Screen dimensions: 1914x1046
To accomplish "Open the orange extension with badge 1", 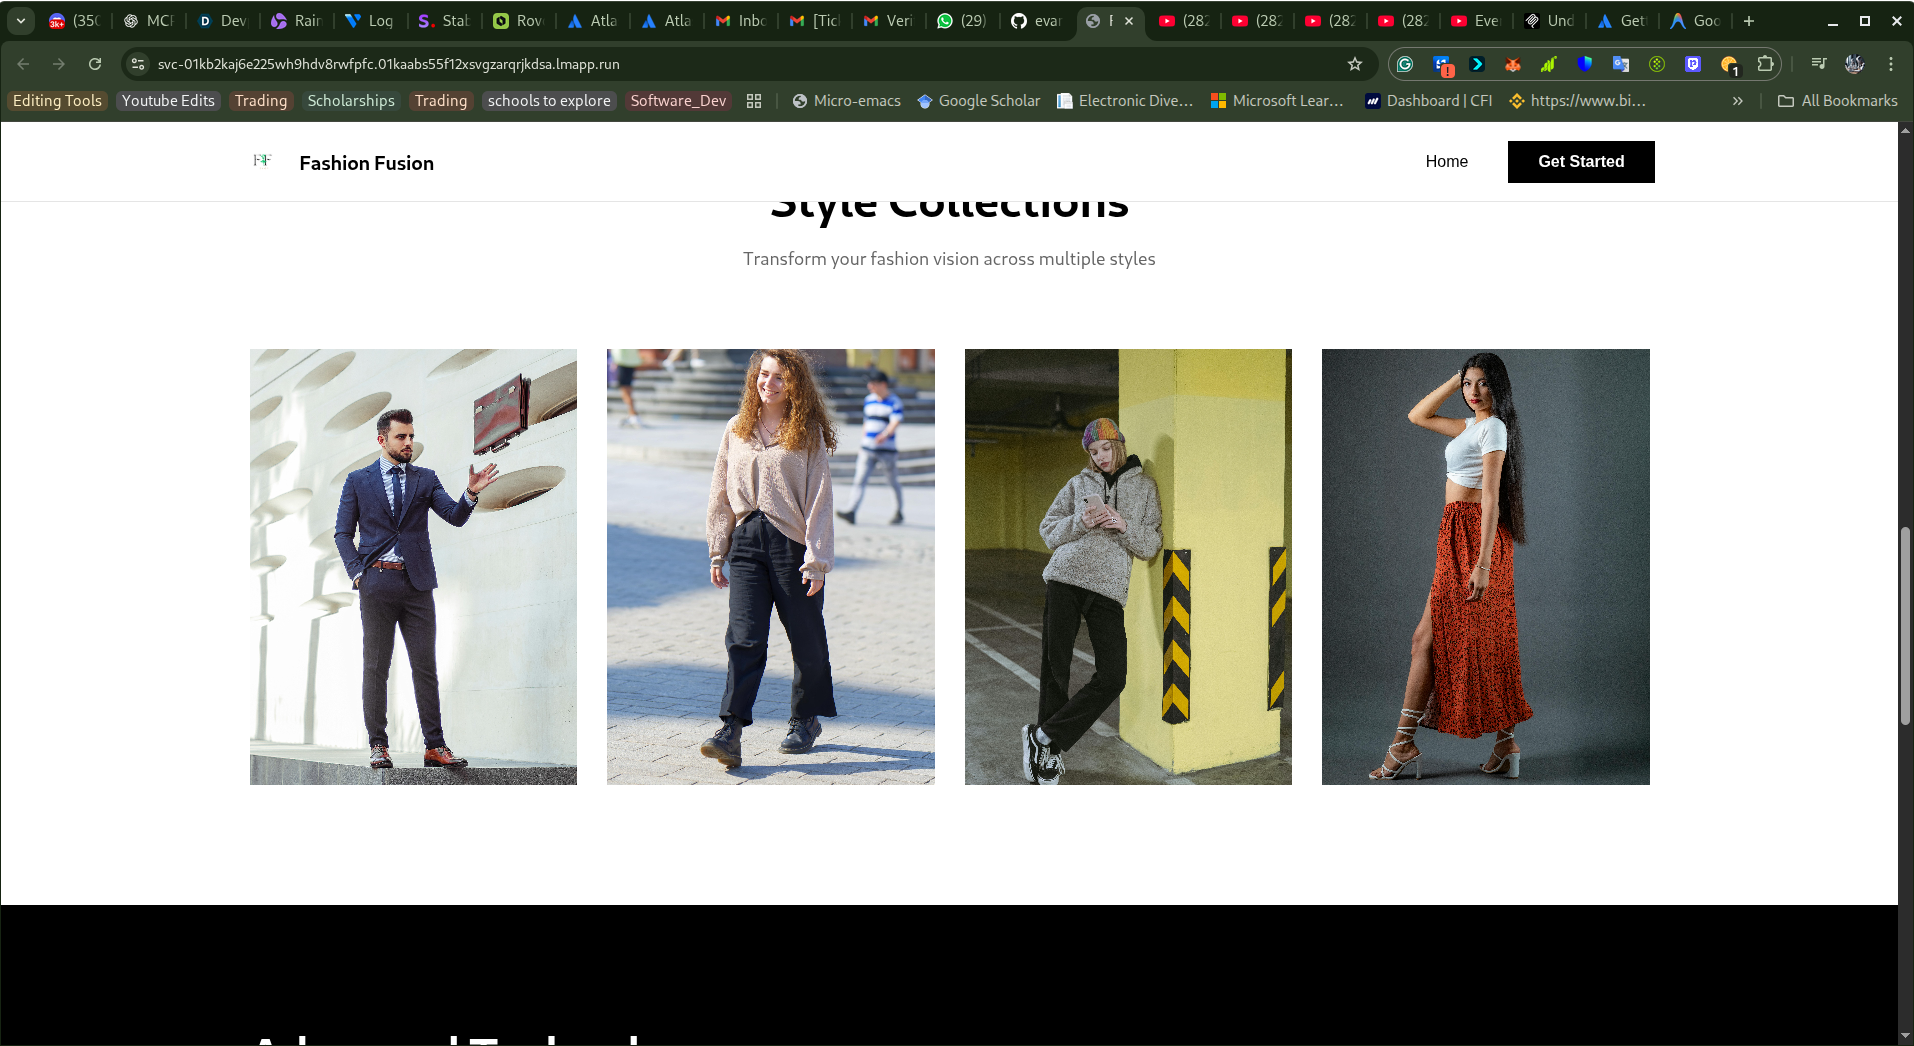I will tap(1729, 65).
